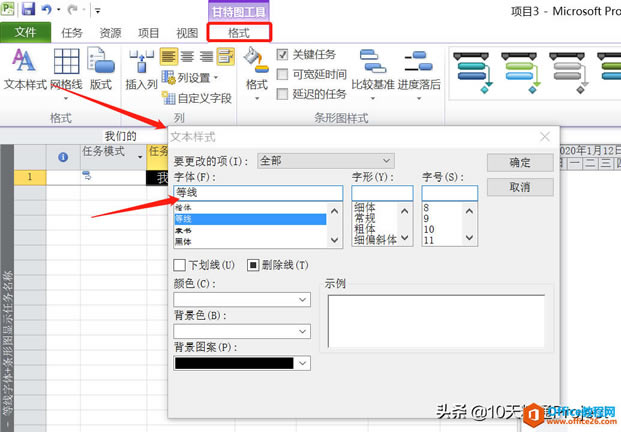Open the quick access toolbar customize arrow

98,10
